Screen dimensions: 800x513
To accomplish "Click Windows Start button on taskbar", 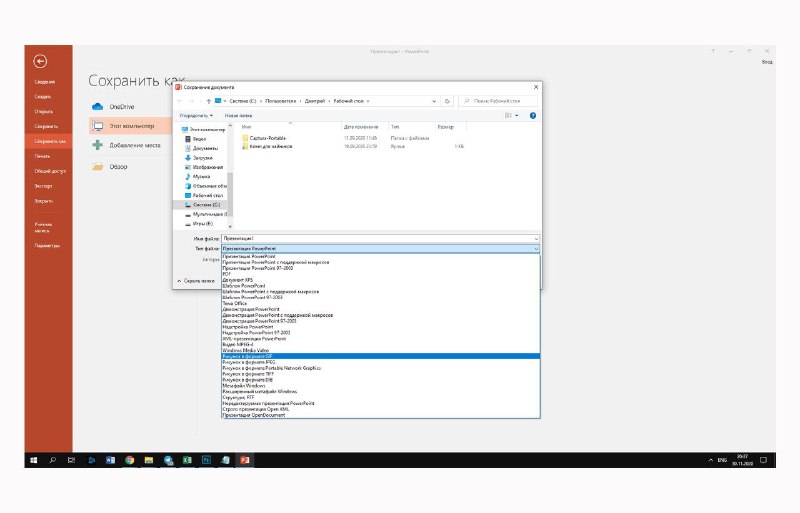I will 34,460.
